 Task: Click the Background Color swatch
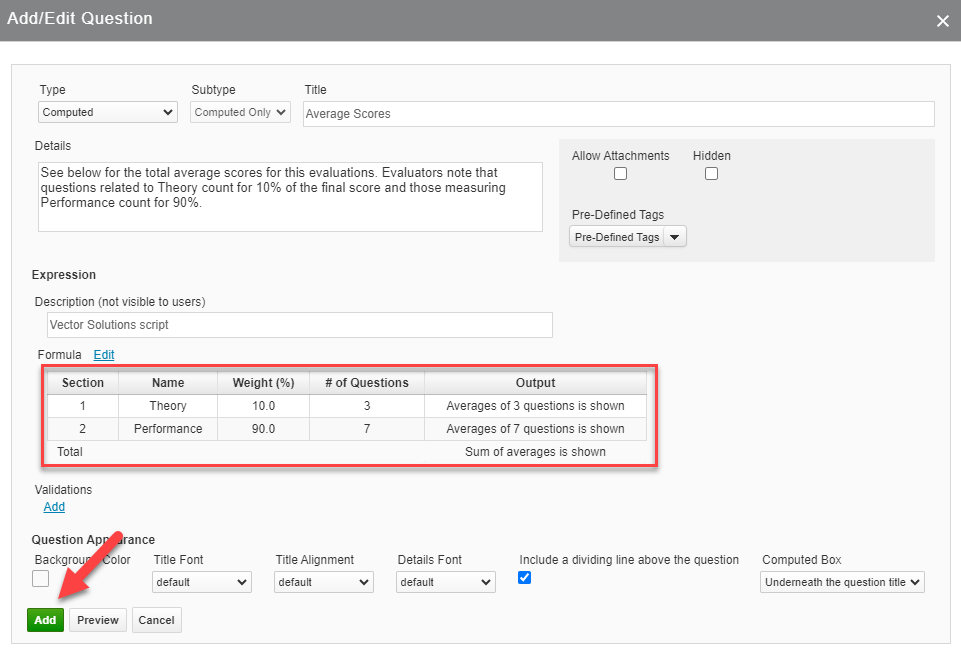[x=40, y=578]
